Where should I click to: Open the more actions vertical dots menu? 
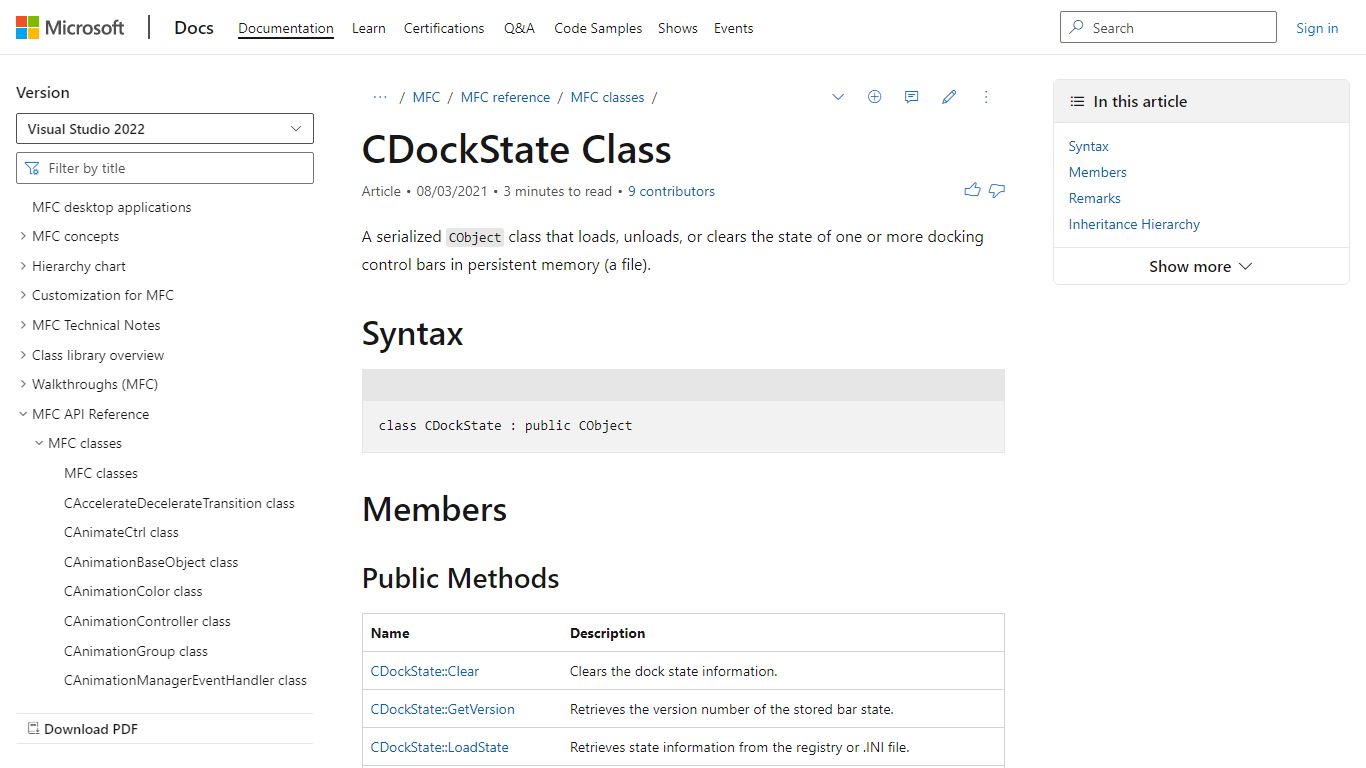pyautogui.click(x=986, y=97)
